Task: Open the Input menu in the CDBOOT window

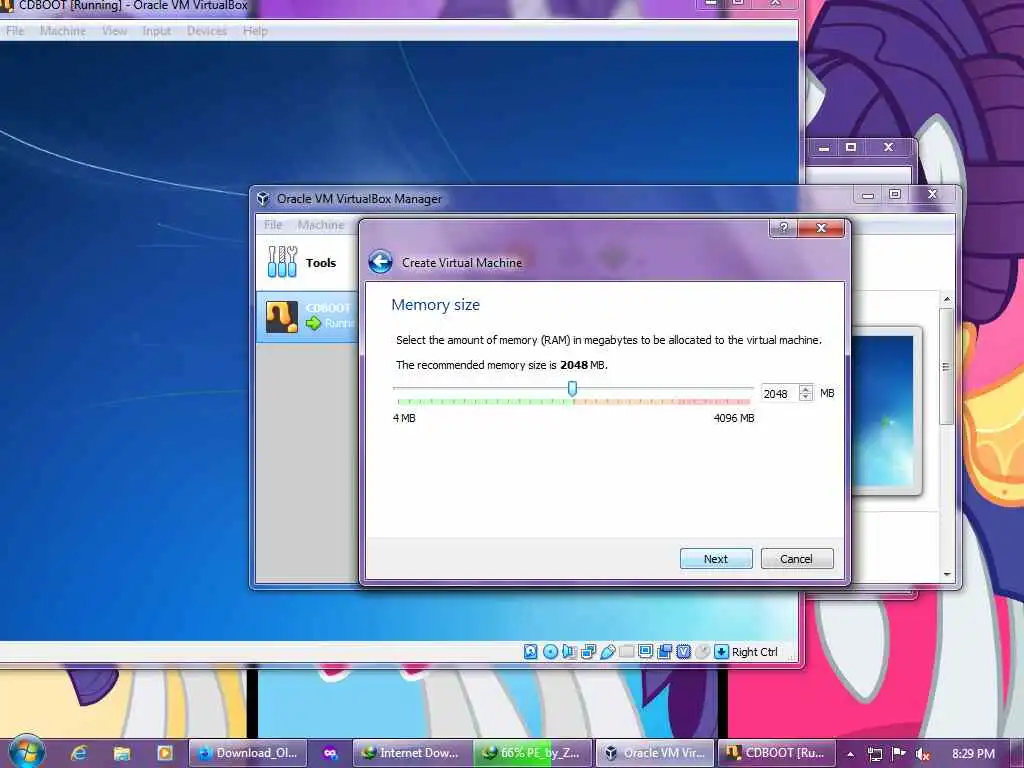Action: [x=157, y=31]
